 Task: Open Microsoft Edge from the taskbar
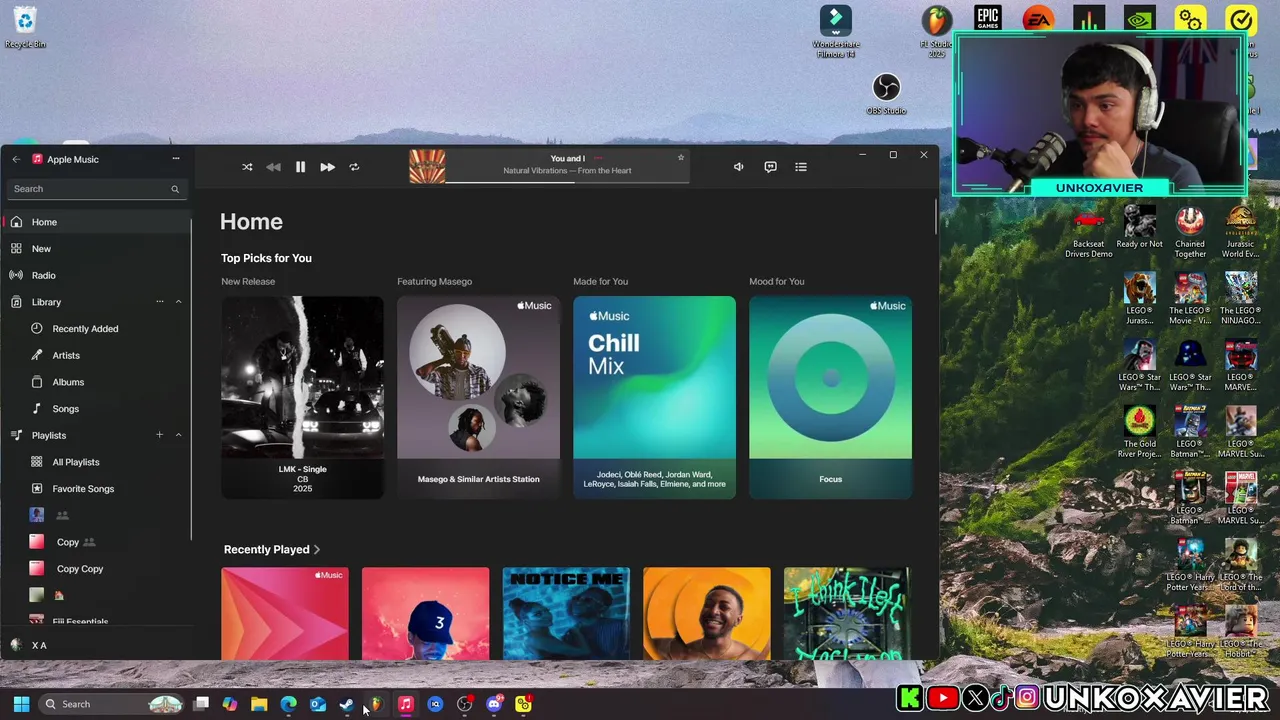288,704
